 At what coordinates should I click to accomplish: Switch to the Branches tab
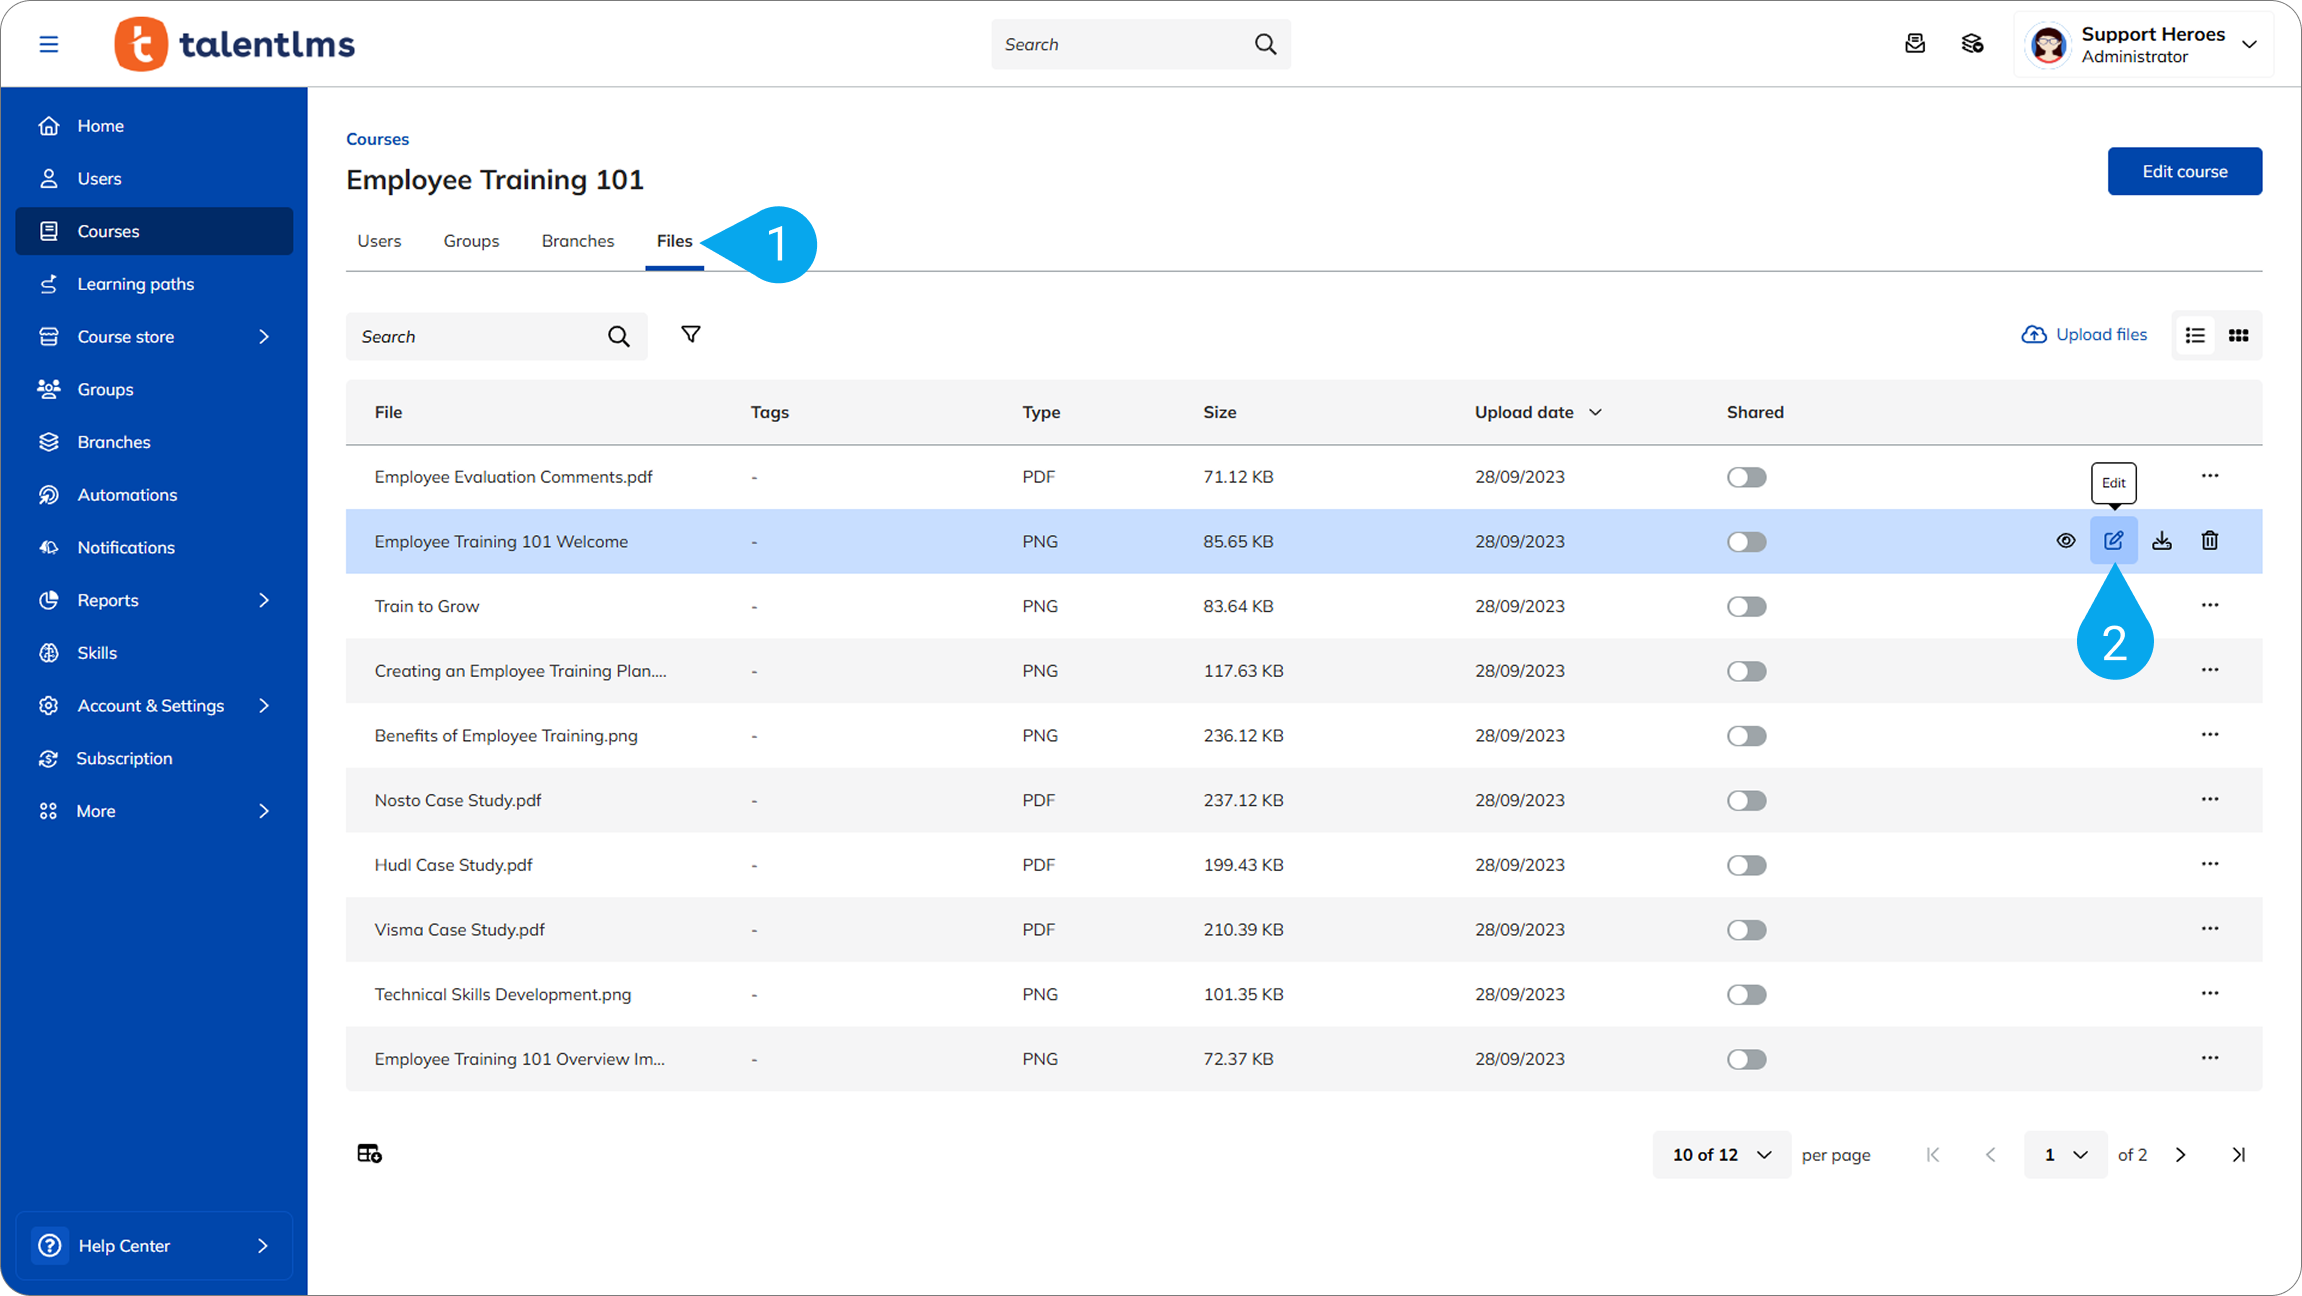tap(577, 241)
